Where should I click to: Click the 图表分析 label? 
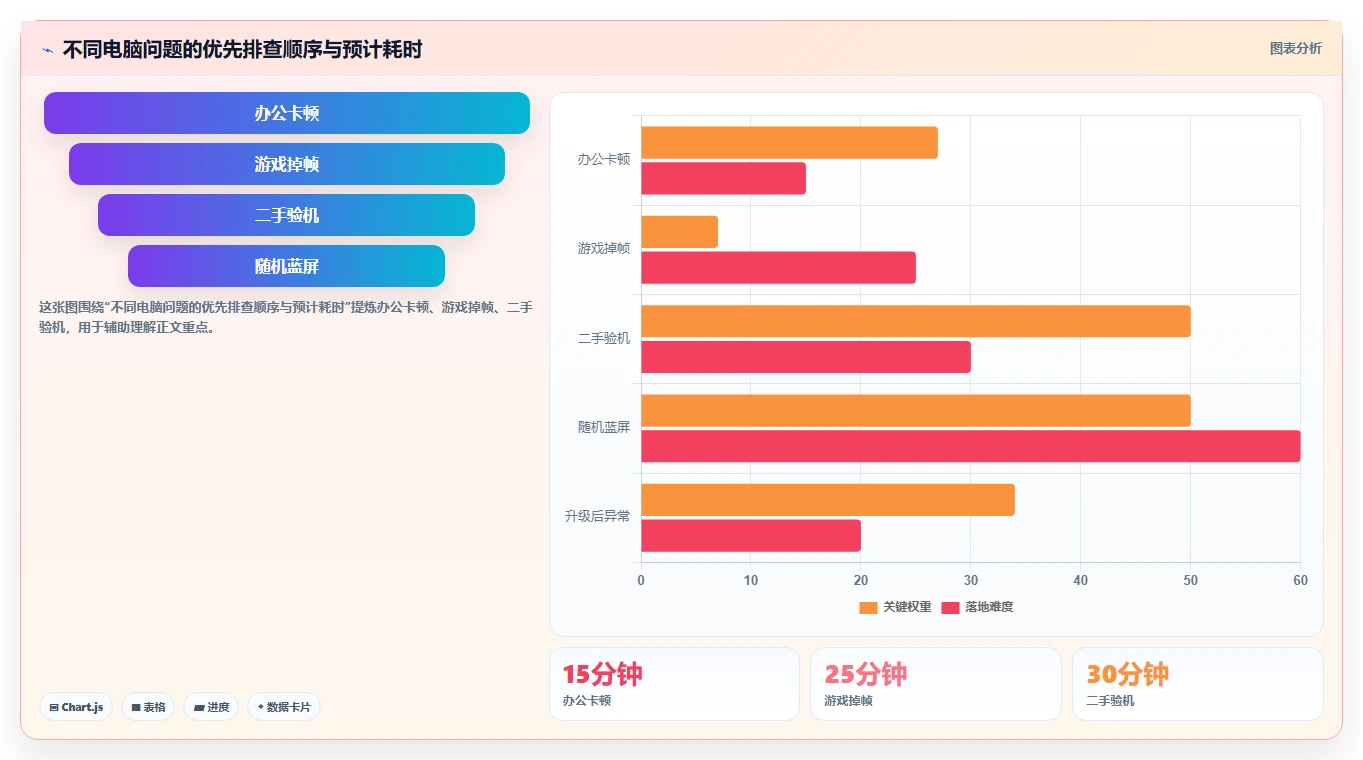pos(1295,48)
